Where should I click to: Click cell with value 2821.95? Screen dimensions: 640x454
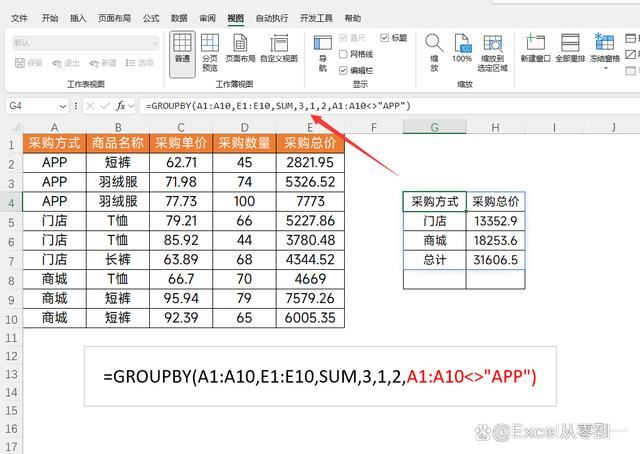coord(310,162)
